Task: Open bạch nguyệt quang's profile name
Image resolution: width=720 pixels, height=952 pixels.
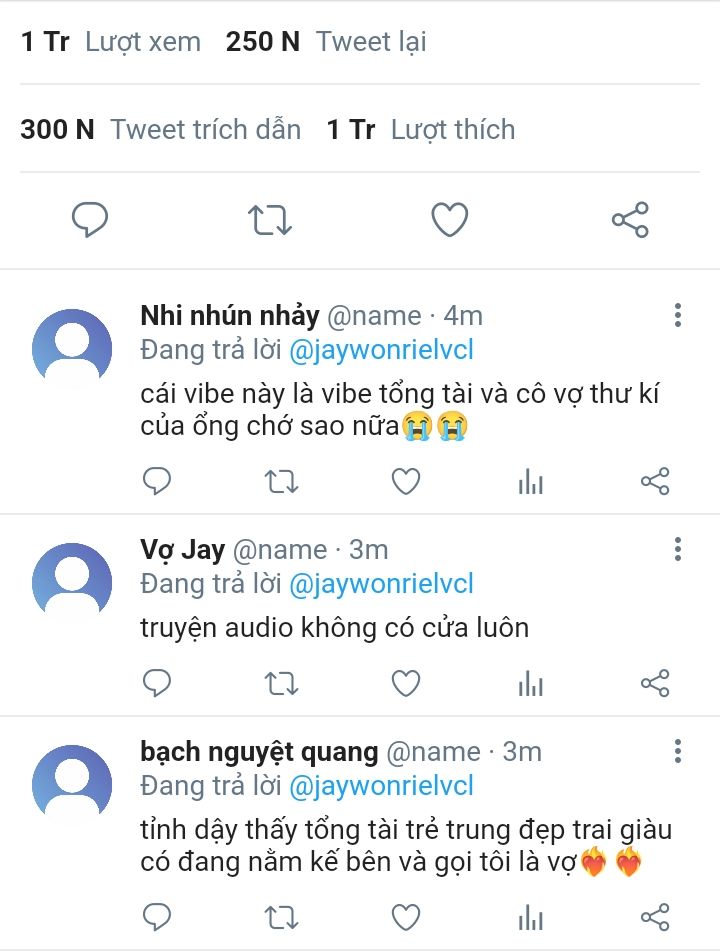Action: [x=259, y=751]
